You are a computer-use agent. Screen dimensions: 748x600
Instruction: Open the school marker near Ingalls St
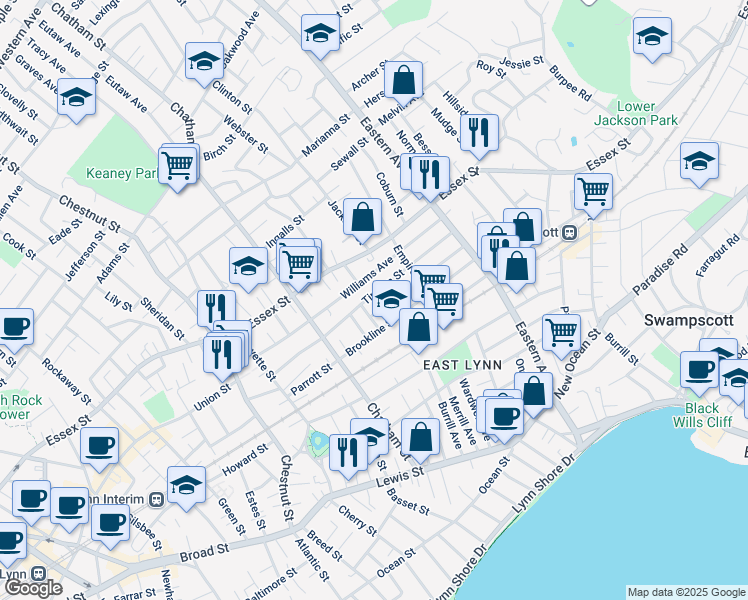(248, 266)
